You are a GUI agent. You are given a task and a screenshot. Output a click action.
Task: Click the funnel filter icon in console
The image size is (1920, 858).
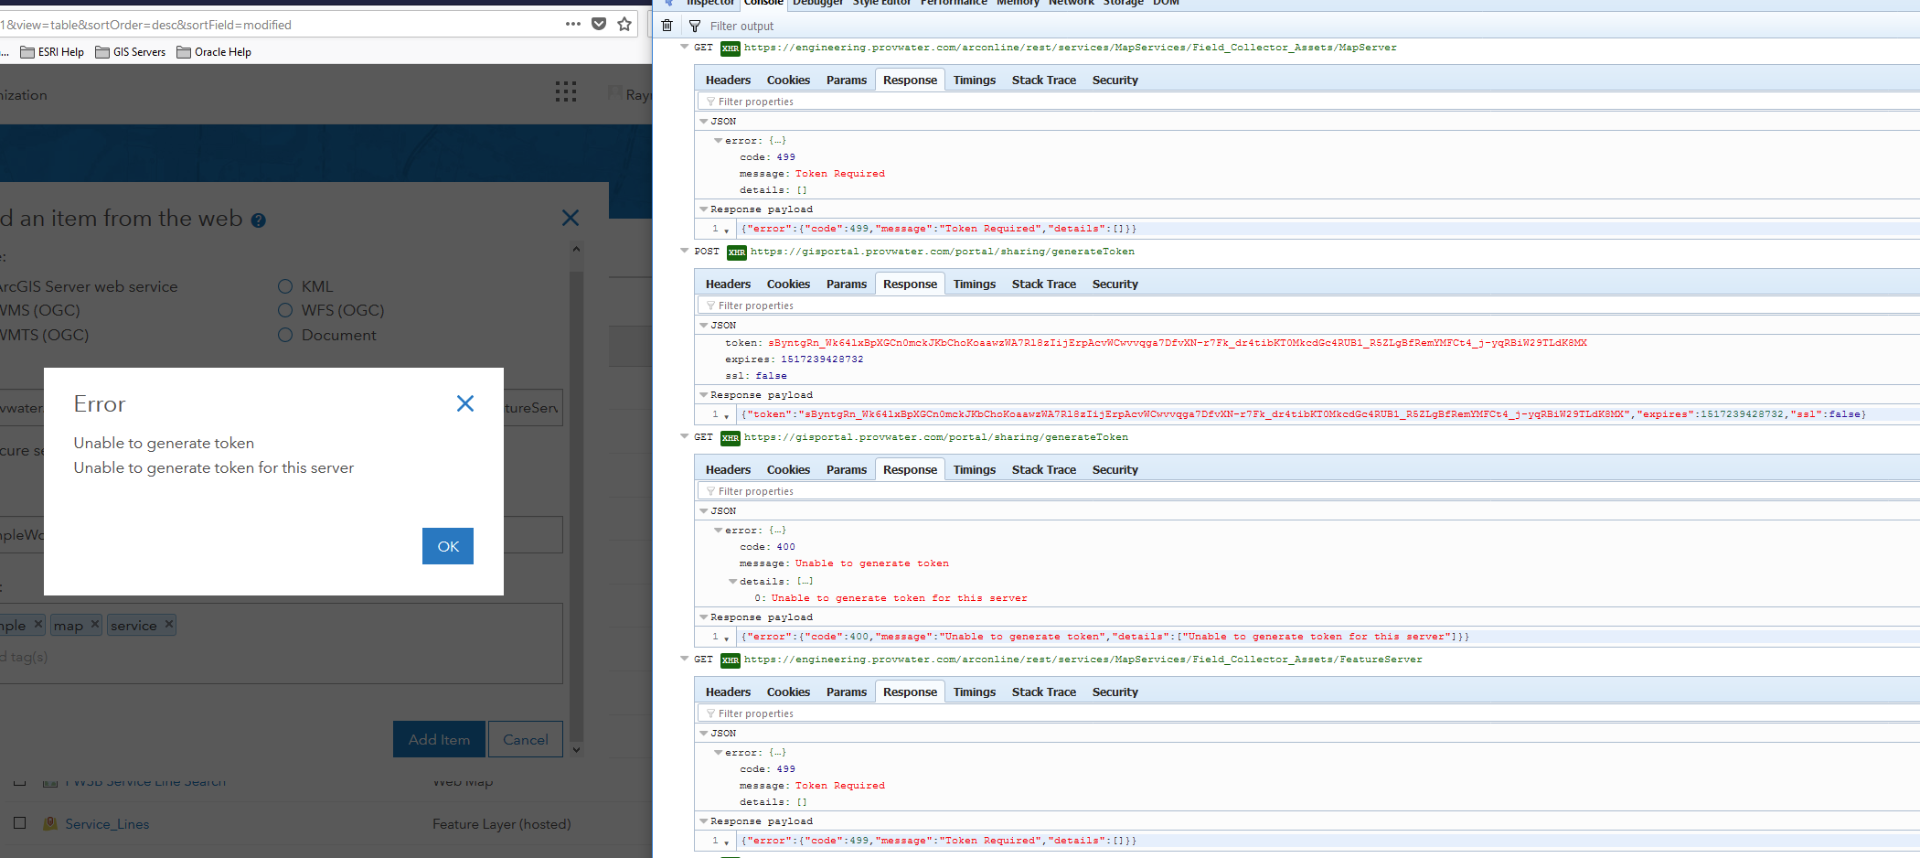tap(695, 26)
